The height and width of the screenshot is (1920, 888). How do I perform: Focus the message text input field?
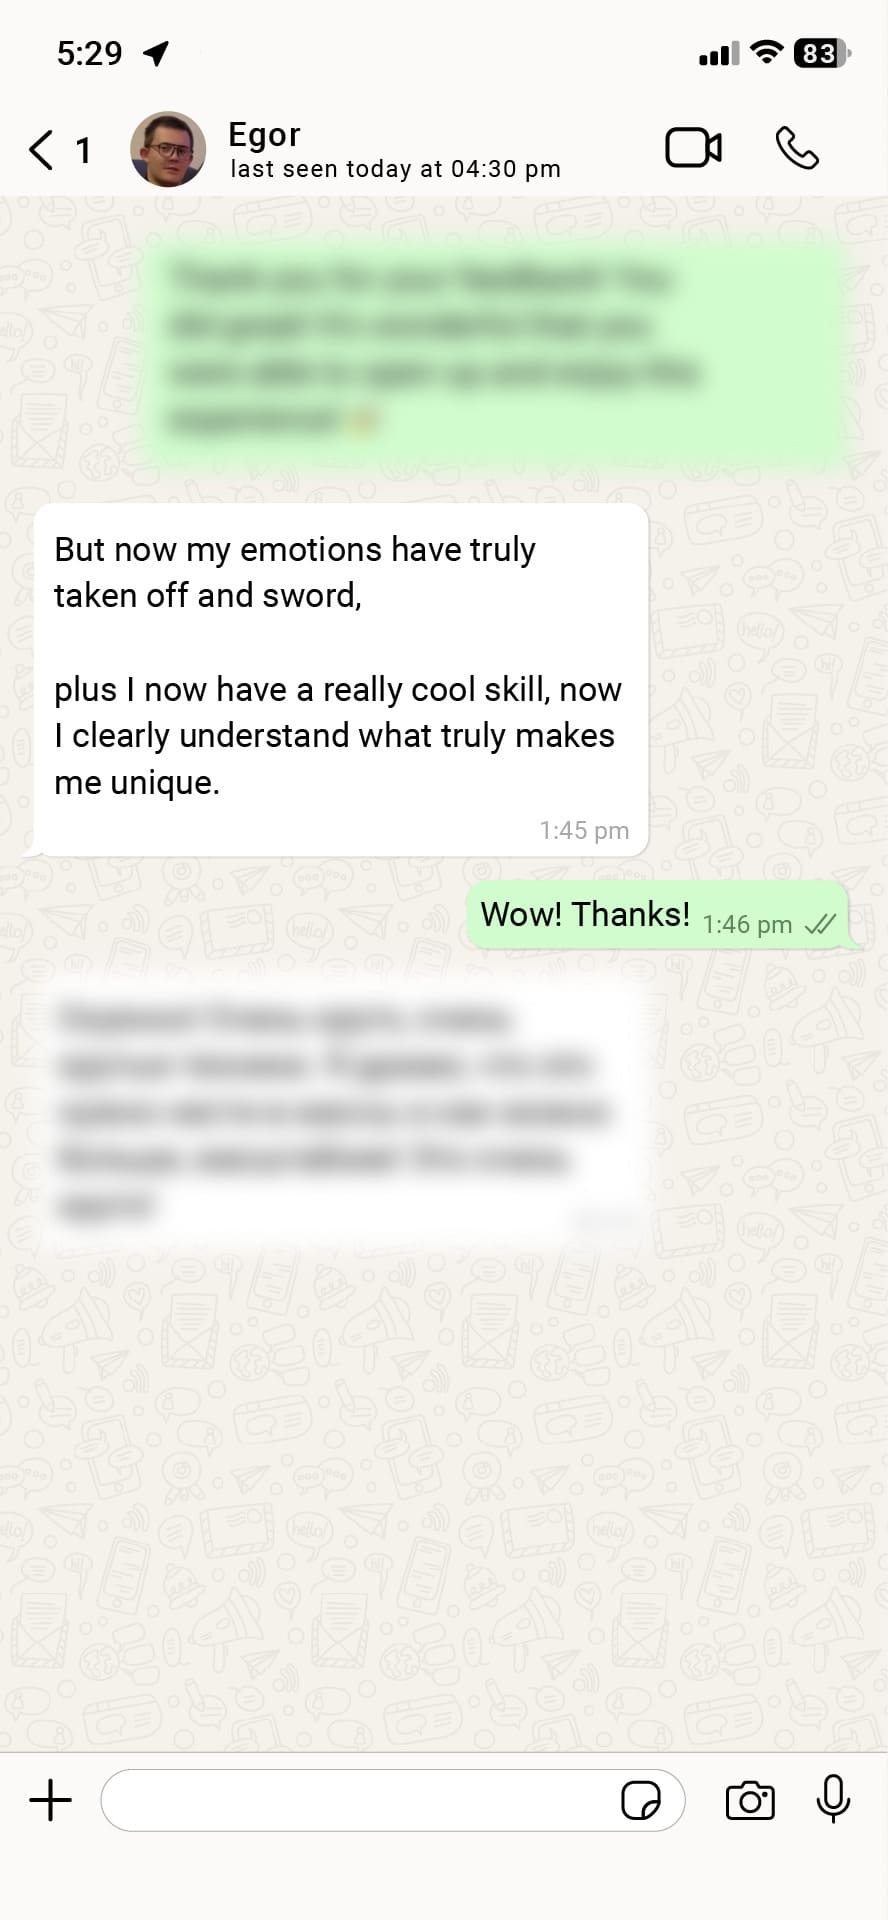[393, 1800]
